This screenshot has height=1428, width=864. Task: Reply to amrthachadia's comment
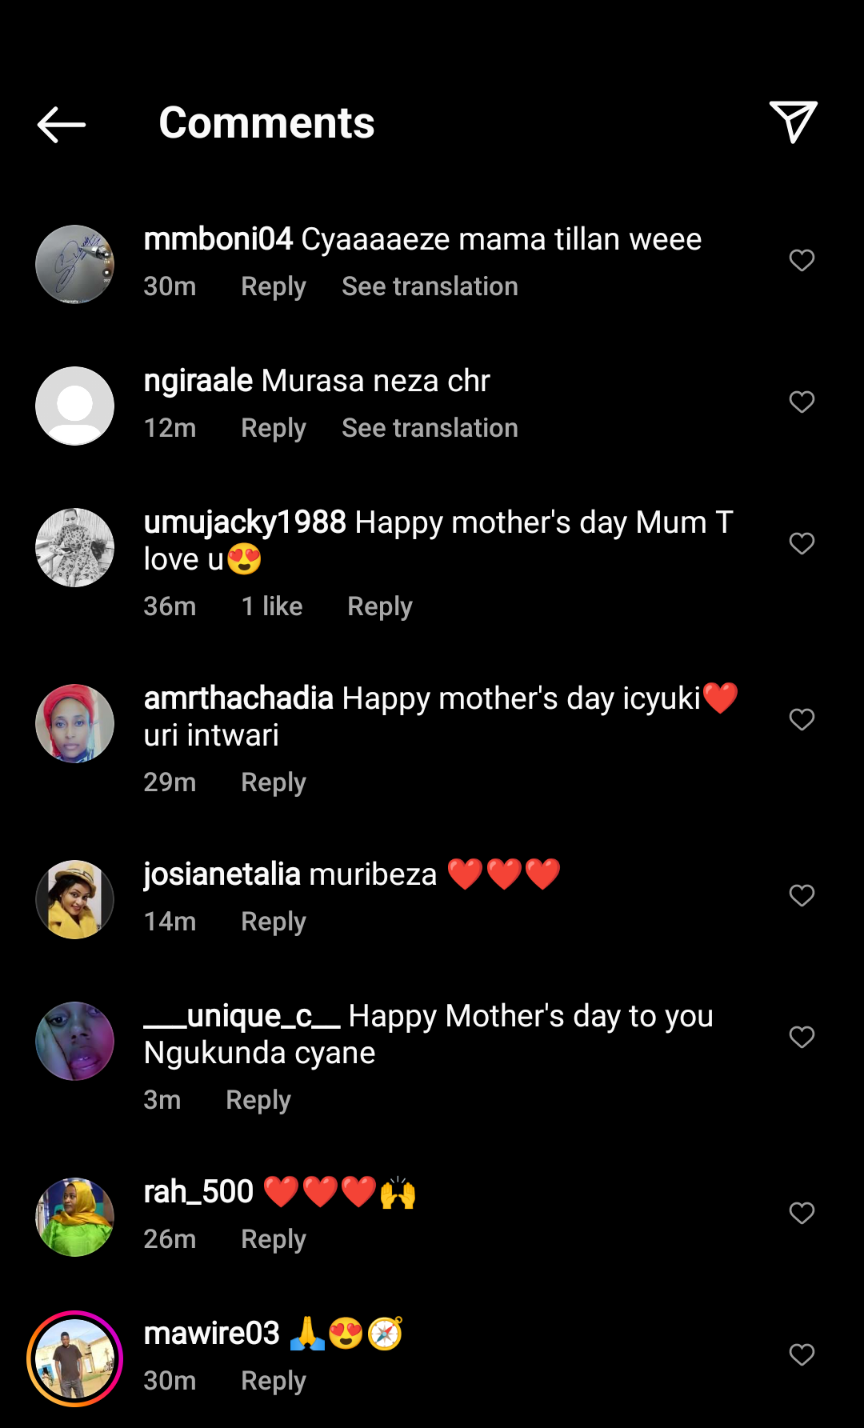click(x=273, y=782)
